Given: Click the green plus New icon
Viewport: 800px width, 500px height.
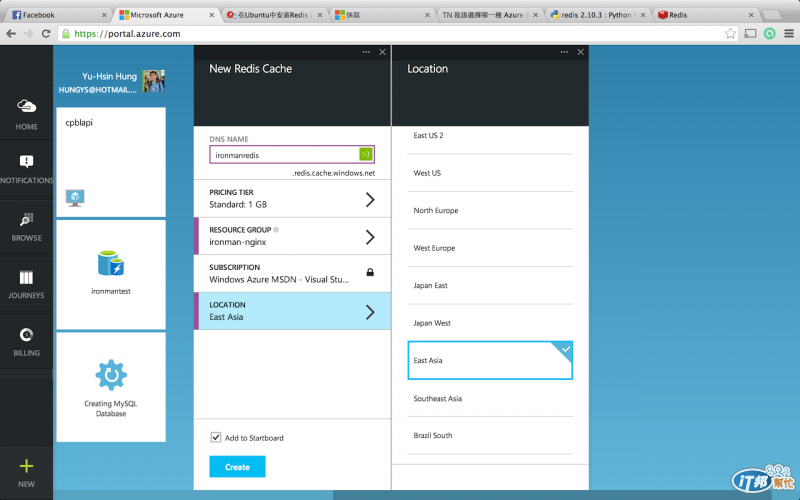Looking at the screenshot, I should pos(27,465).
